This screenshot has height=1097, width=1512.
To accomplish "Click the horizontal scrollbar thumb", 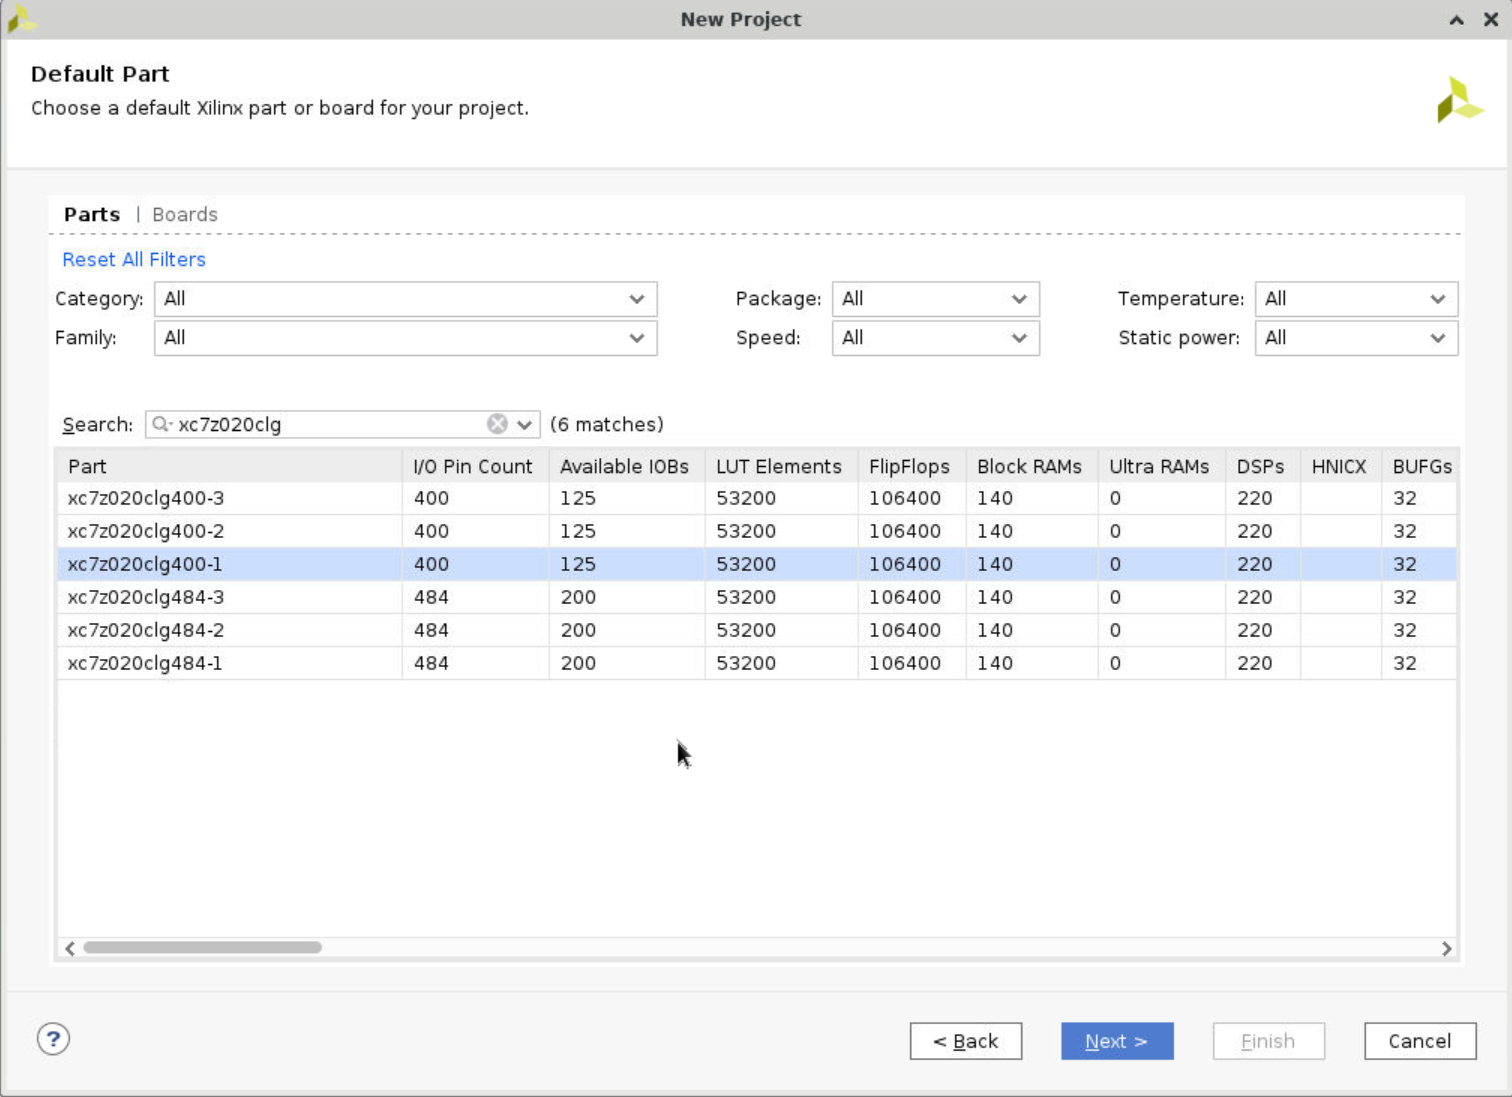I will point(203,947).
